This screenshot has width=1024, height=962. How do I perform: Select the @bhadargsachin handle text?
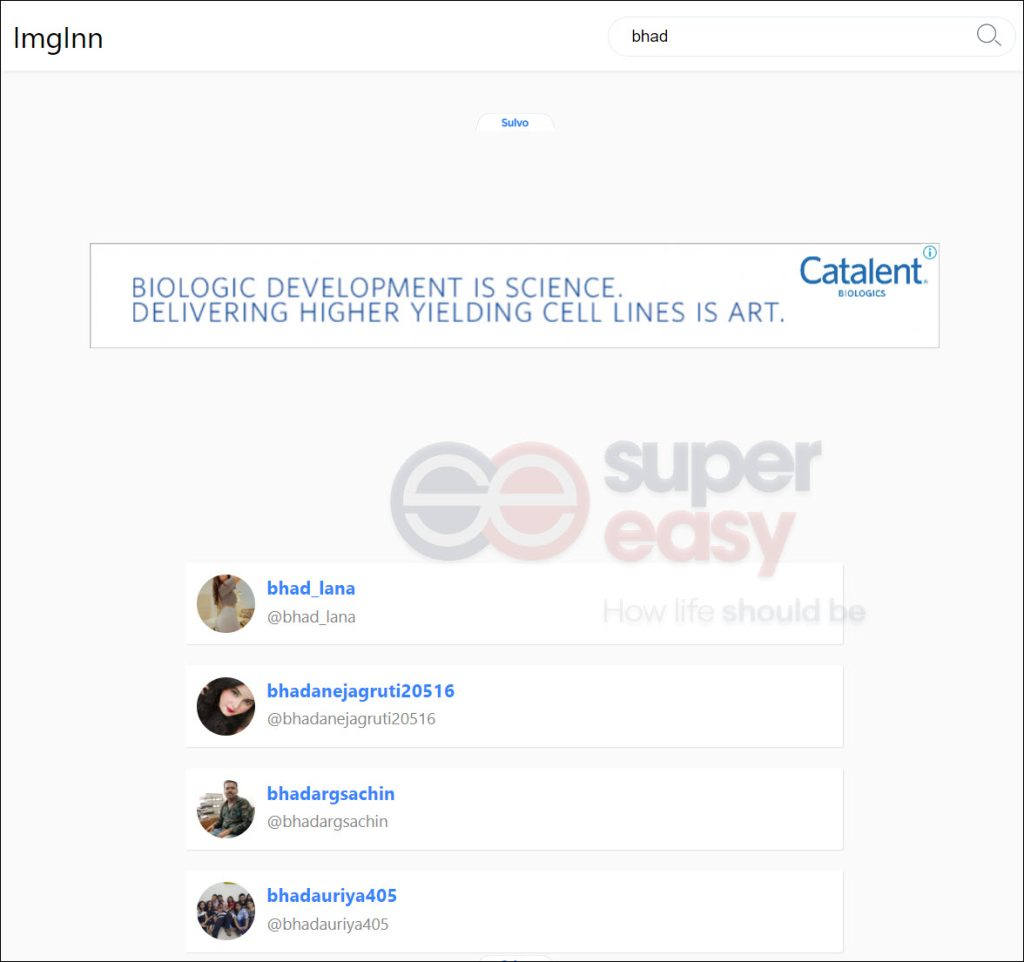click(327, 822)
